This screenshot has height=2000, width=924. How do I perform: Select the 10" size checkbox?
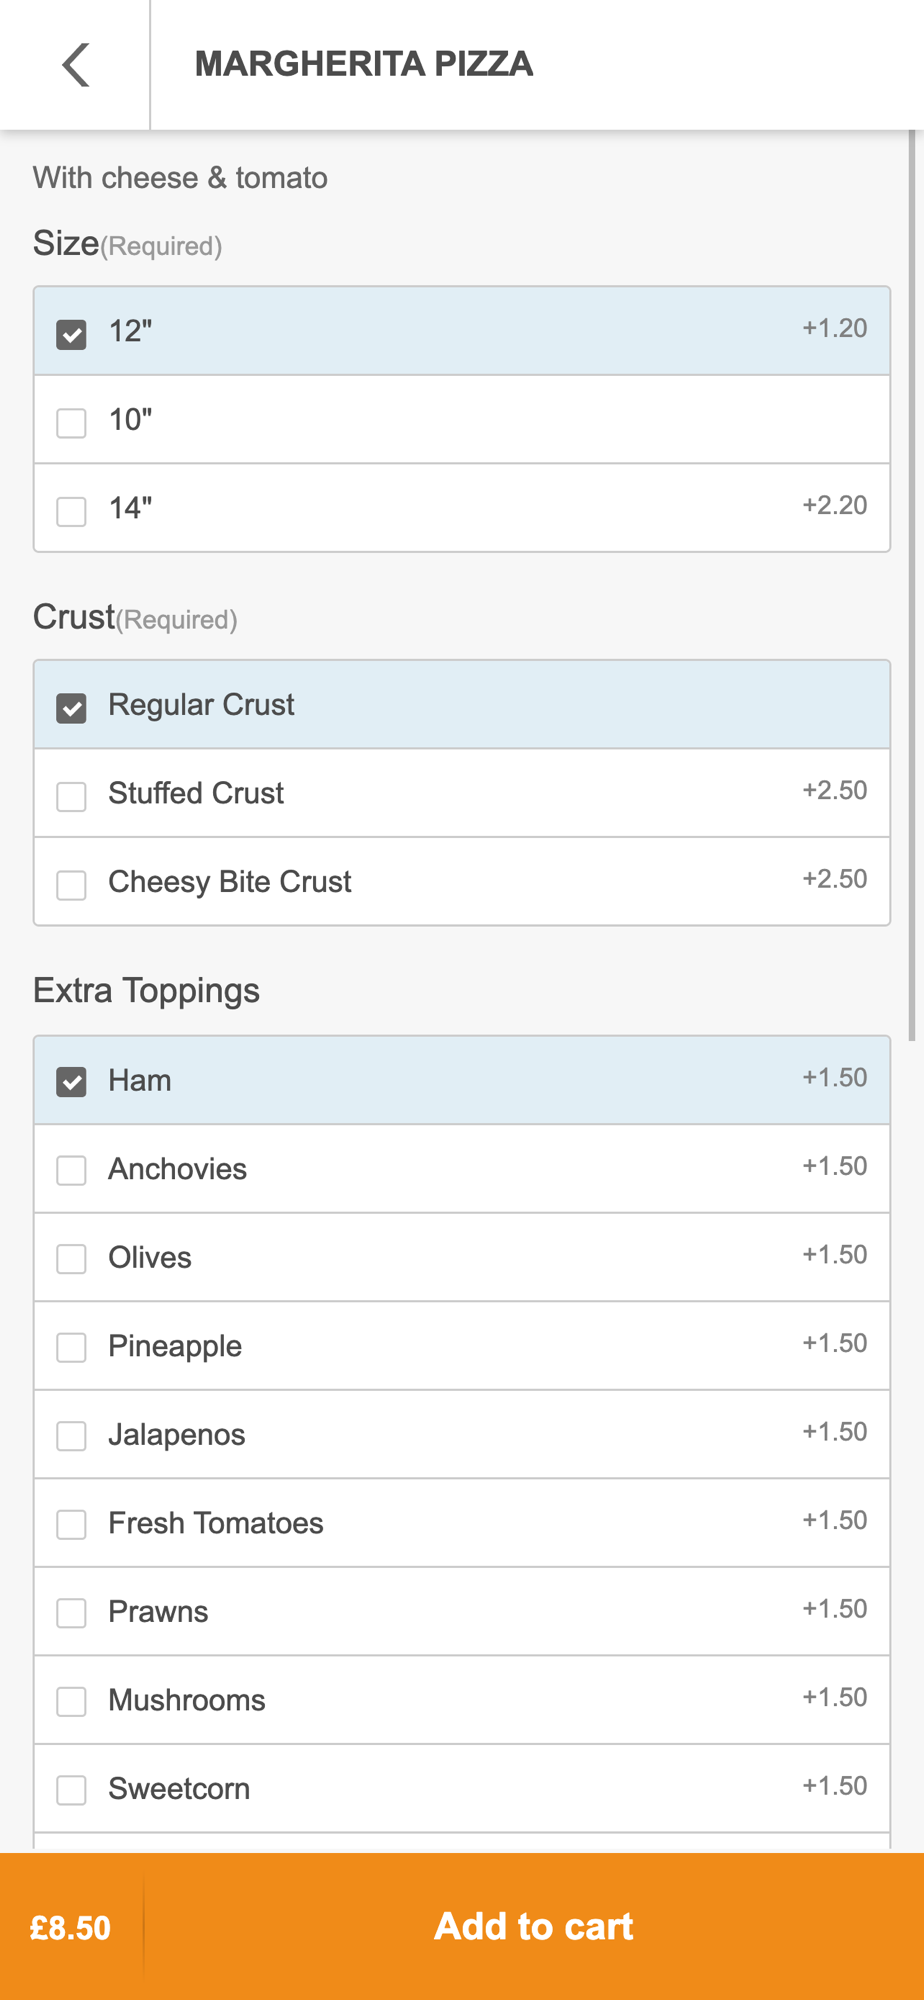[71, 422]
